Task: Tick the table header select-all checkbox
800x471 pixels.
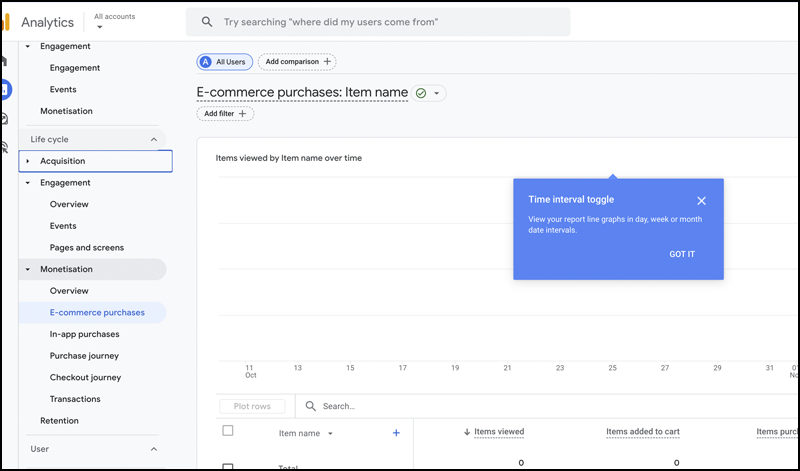Action: (x=228, y=431)
